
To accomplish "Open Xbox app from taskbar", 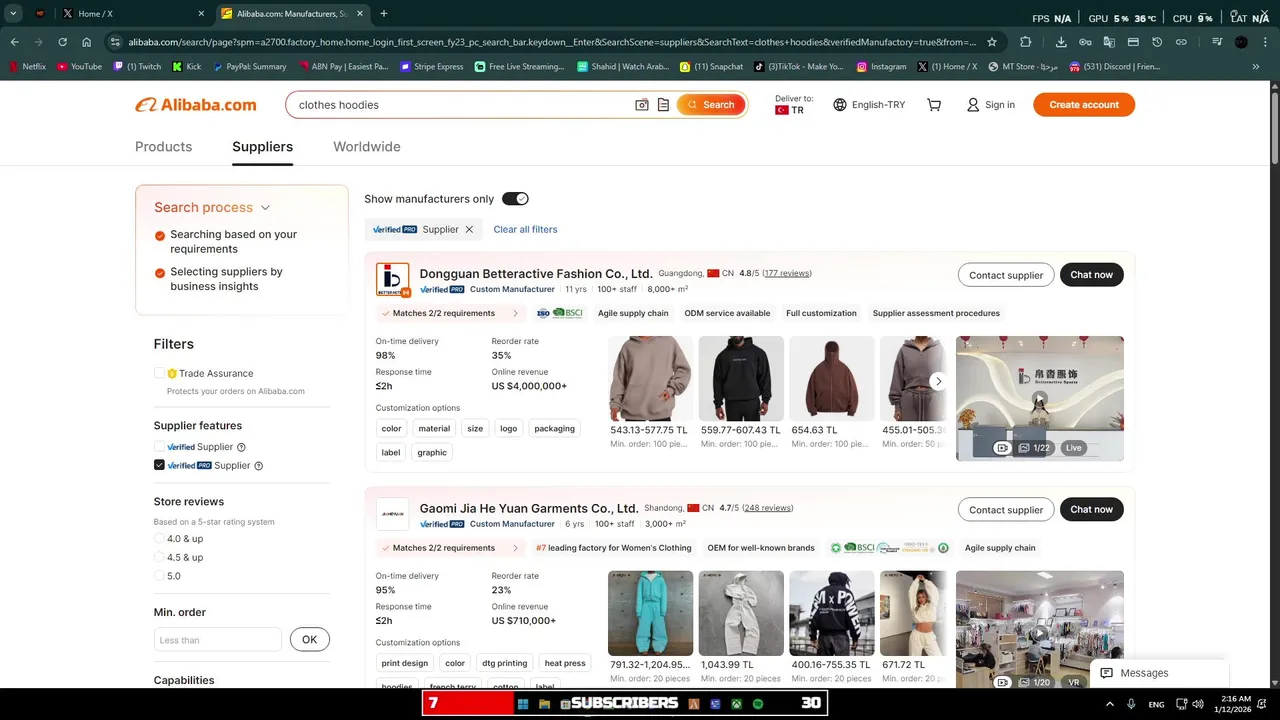I will pos(737,703).
